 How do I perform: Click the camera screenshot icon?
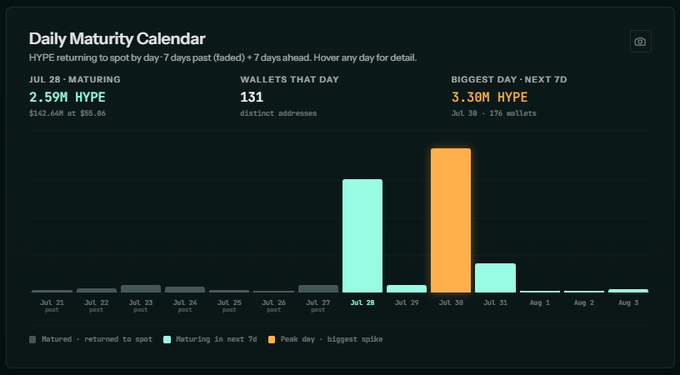(x=640, y=42)
